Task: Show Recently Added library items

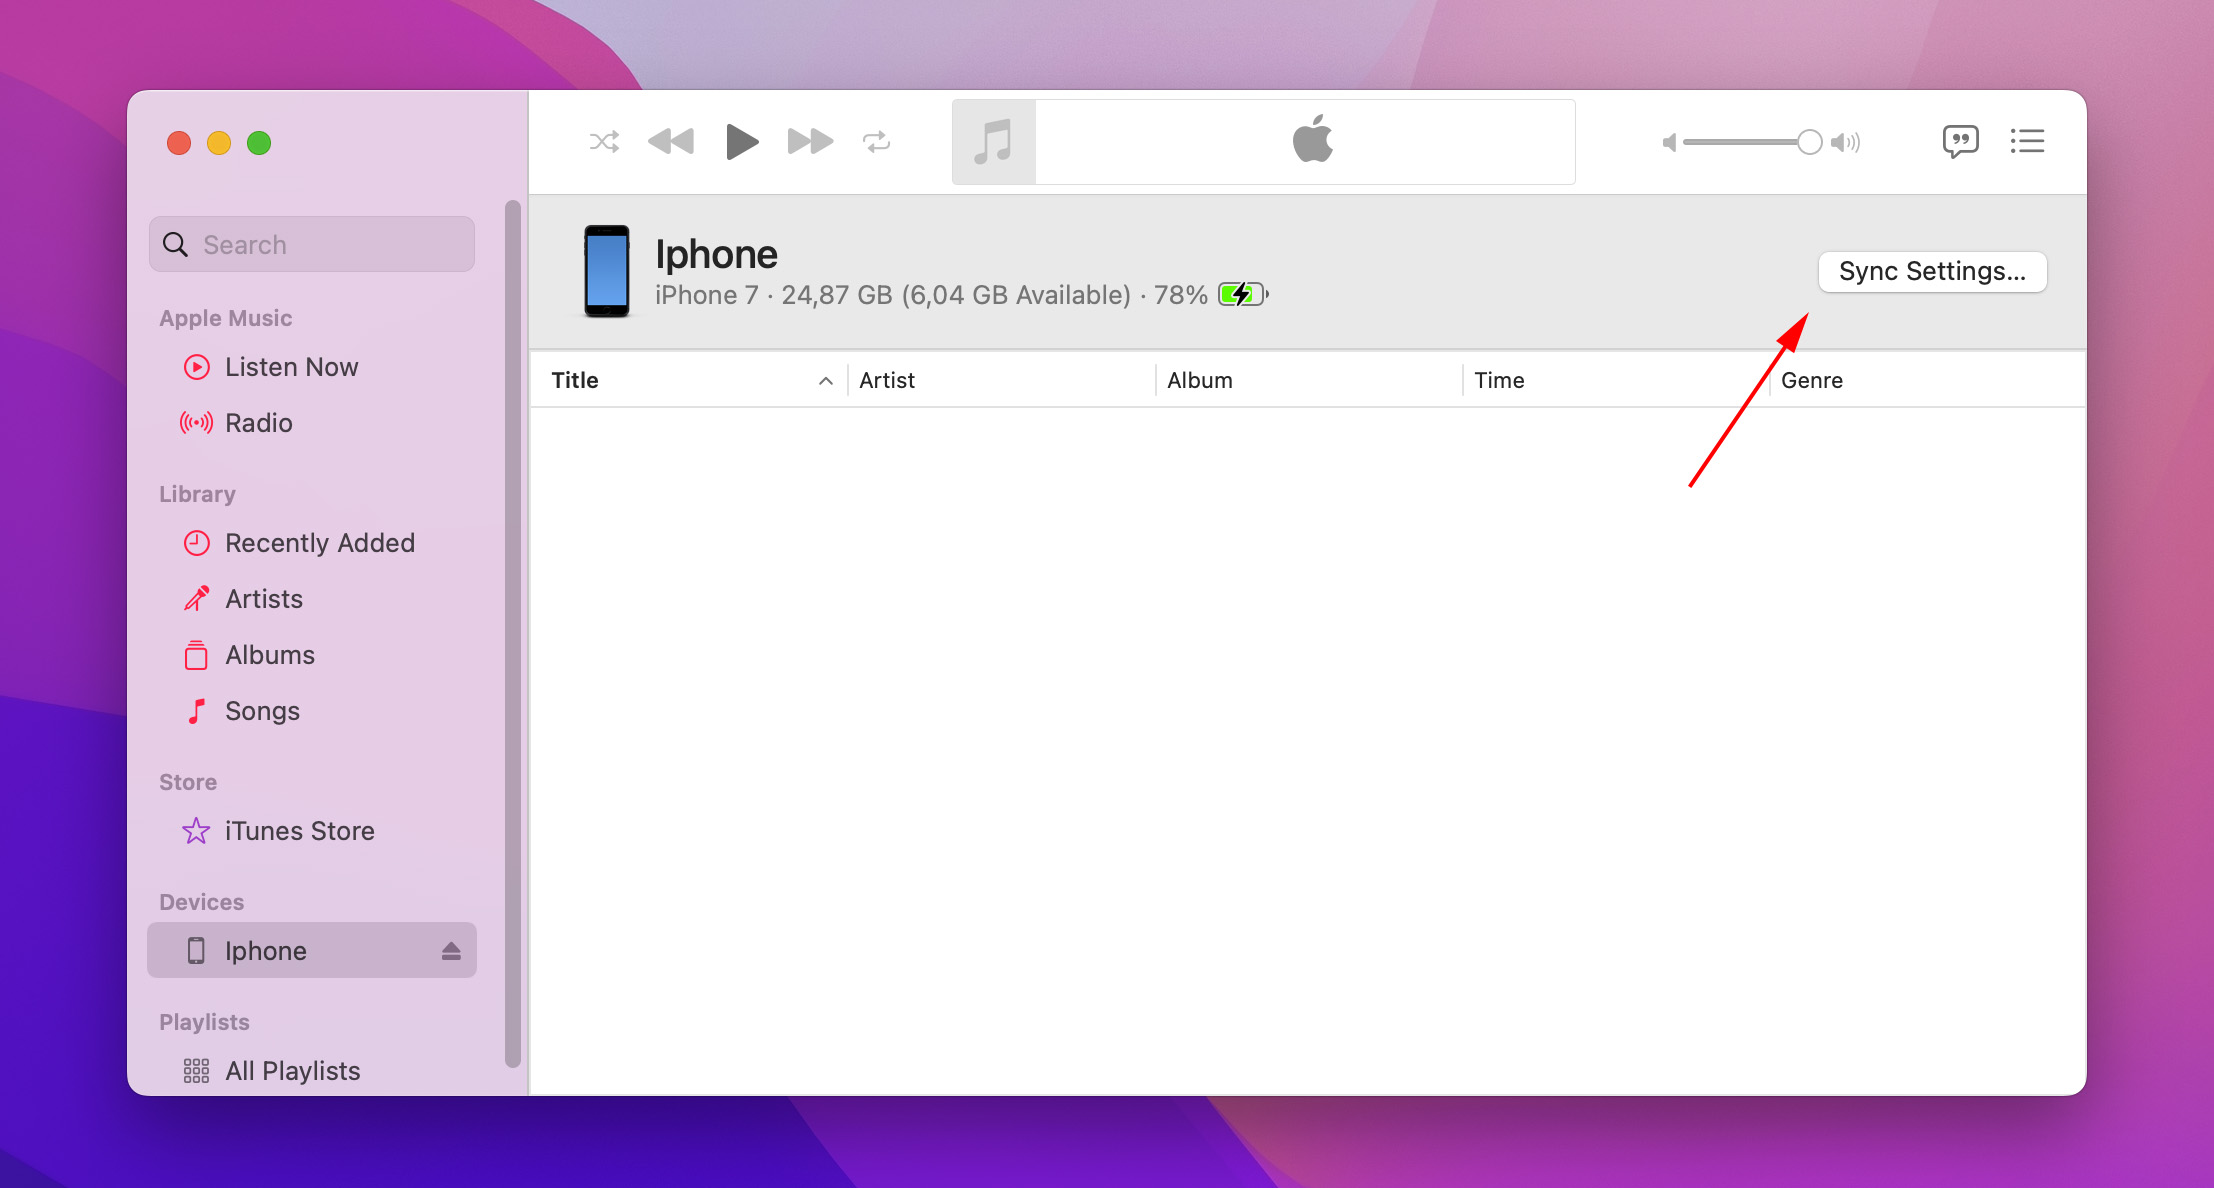Action: (312, 543)
